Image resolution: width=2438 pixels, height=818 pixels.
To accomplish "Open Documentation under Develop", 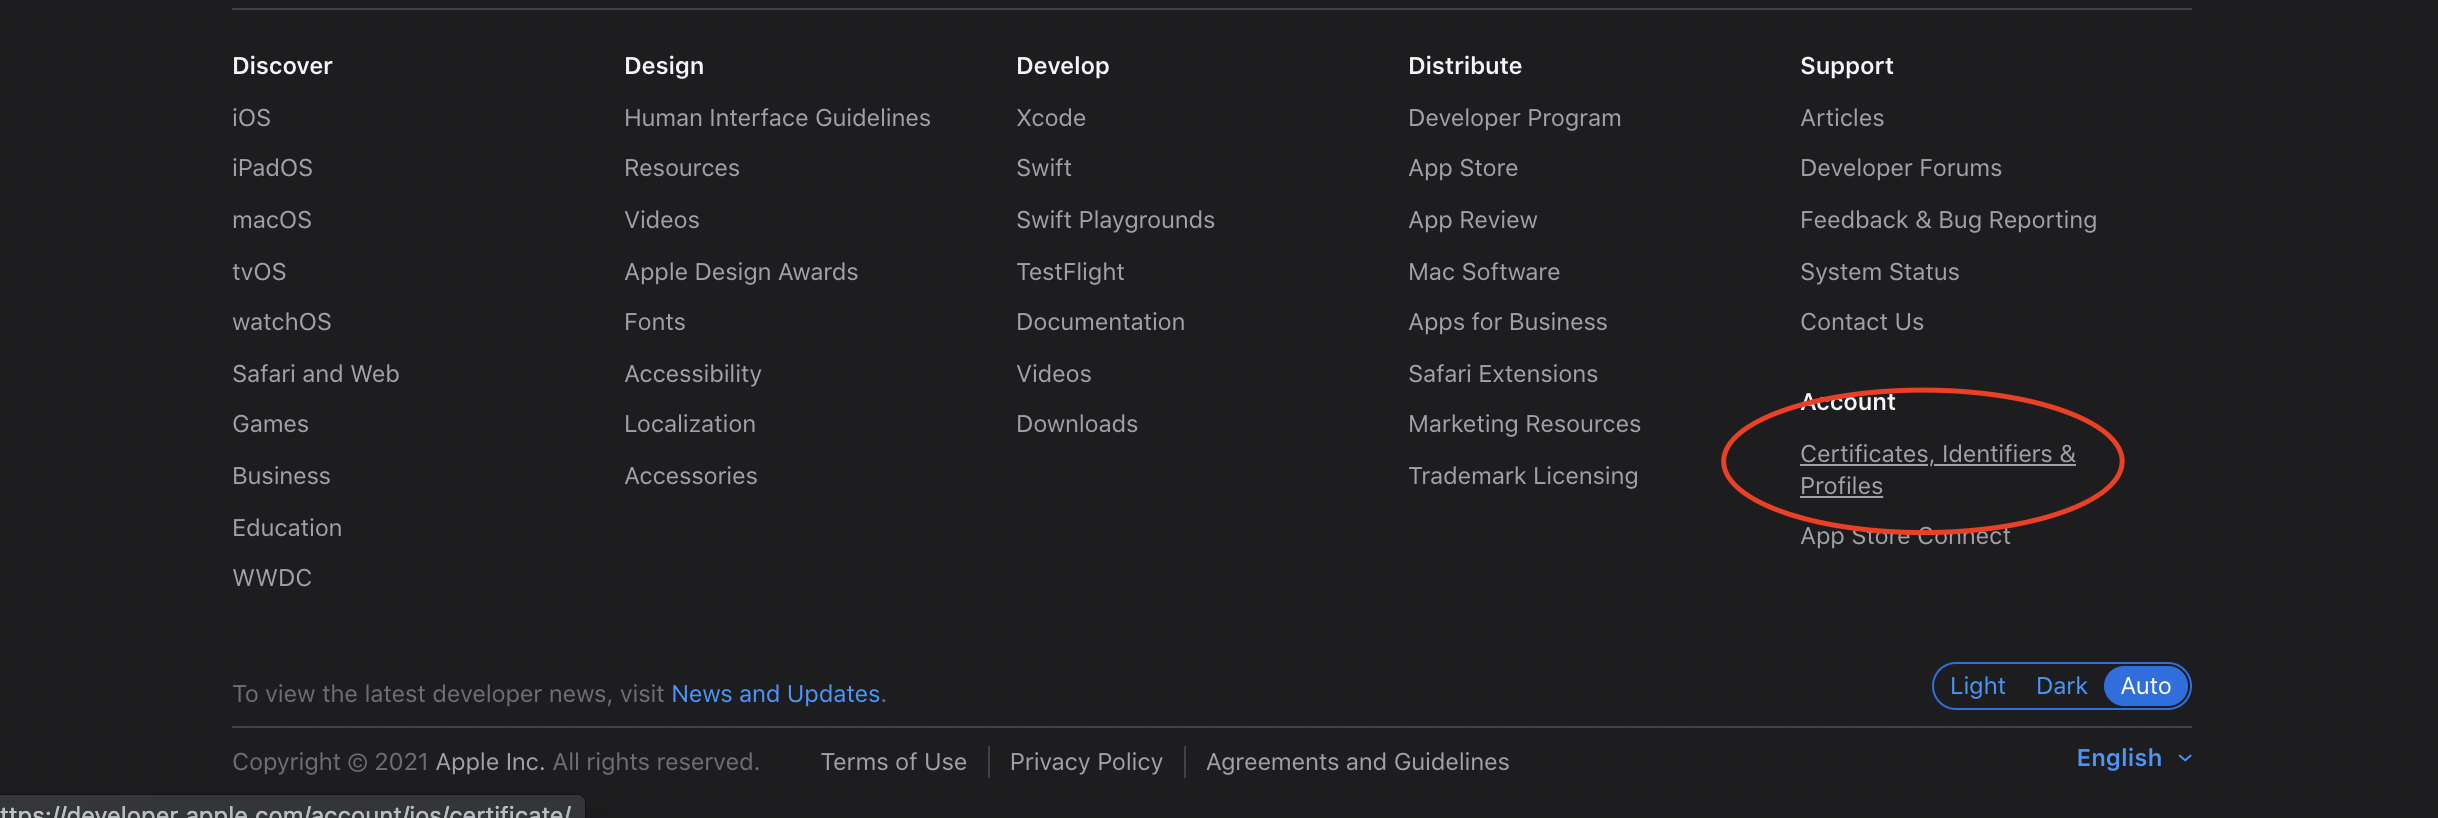I will pos(1100,322).
